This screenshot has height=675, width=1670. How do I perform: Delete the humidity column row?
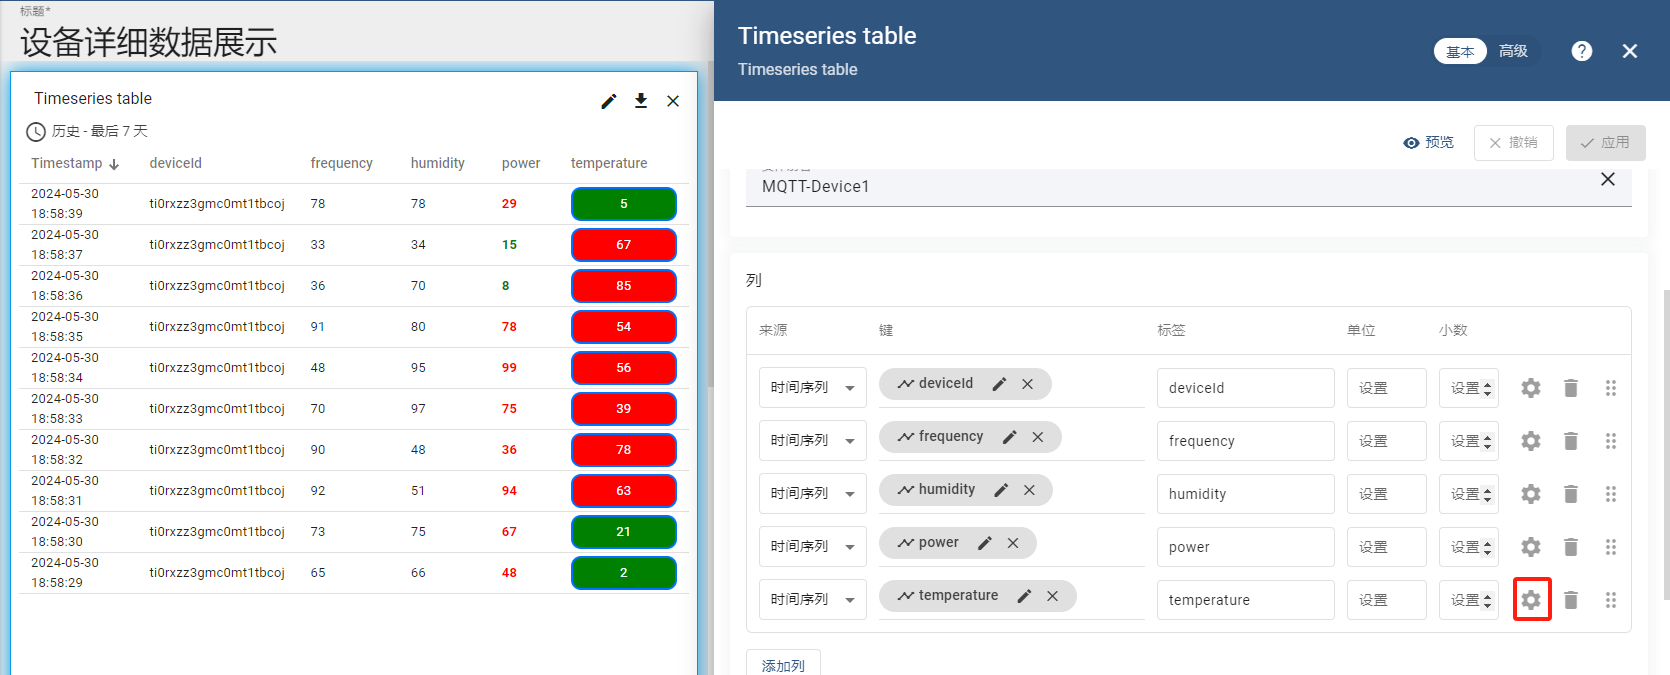[x=1571, y=494]
